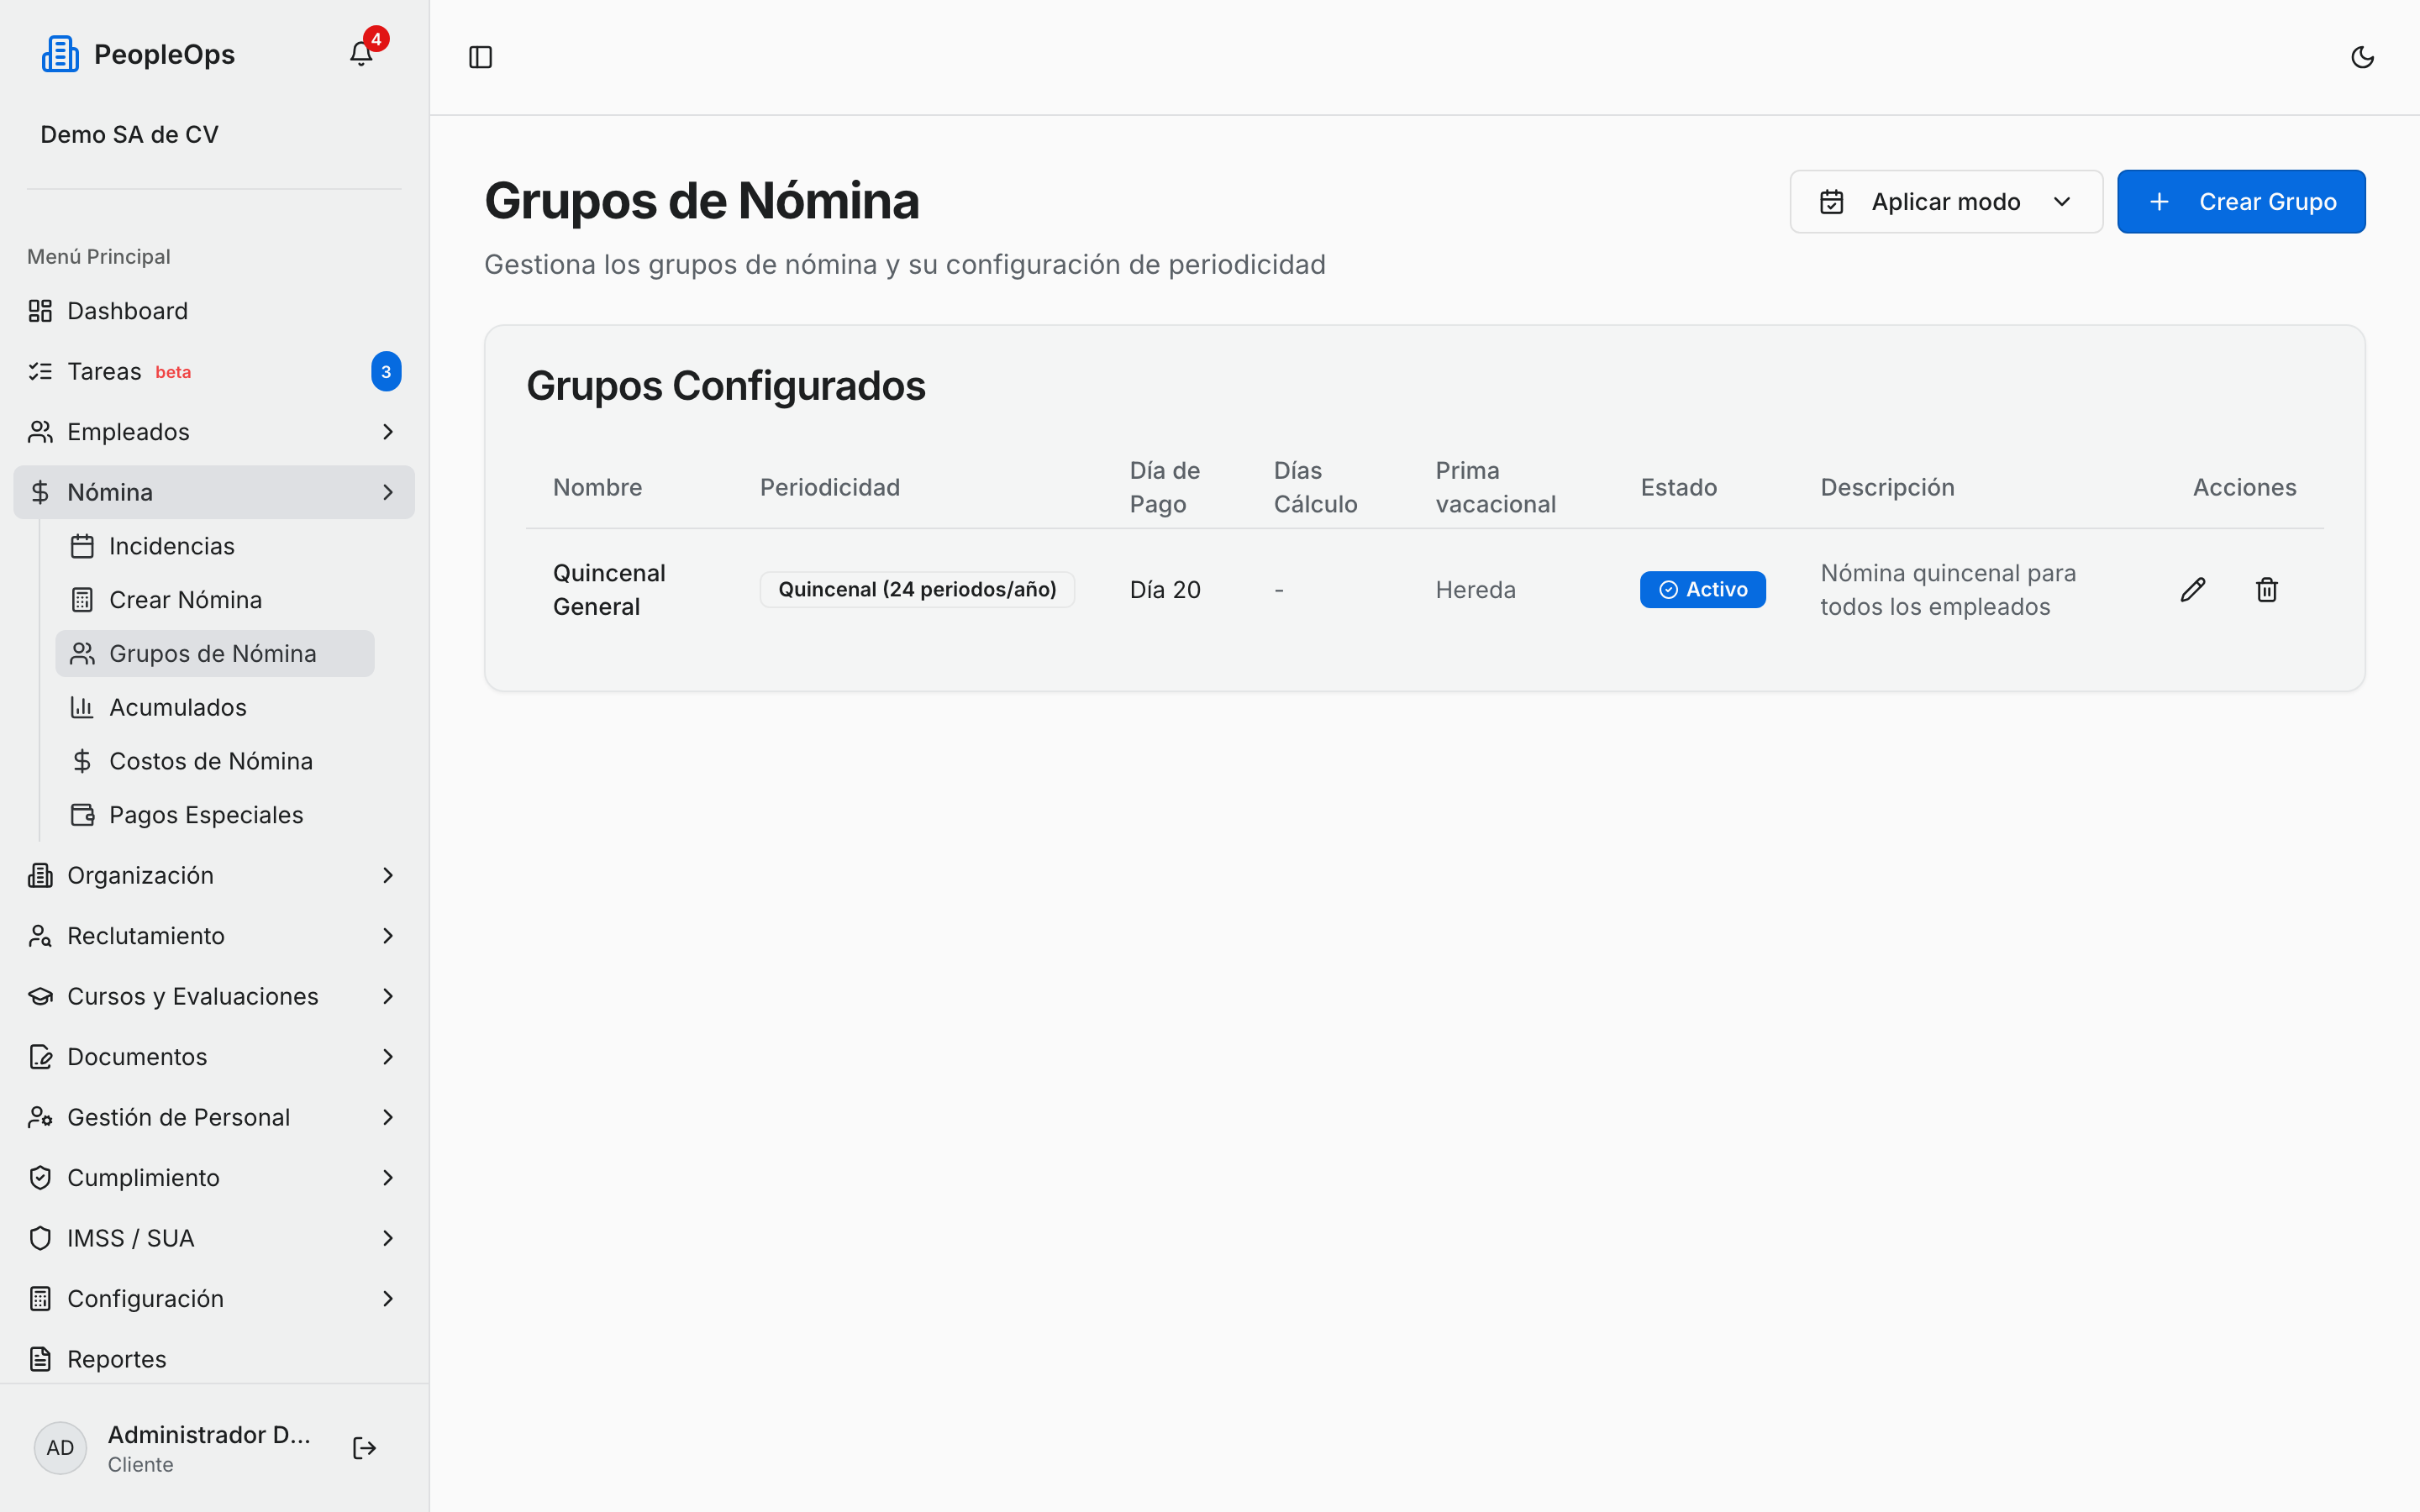This screenshot has height=1512, width=2420.
Task: Click the Acumulados bar chart icon
Action: point(82,707)
